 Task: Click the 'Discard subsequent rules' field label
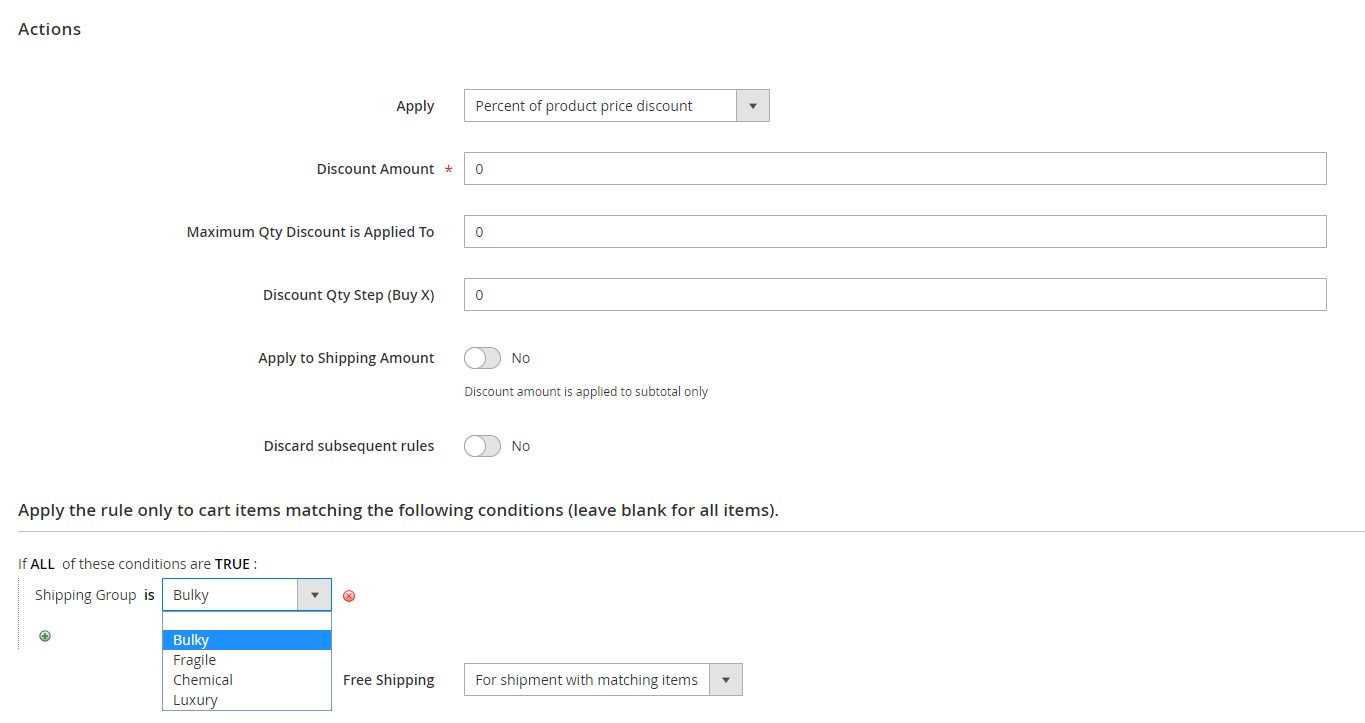click(x=348, y=446)
